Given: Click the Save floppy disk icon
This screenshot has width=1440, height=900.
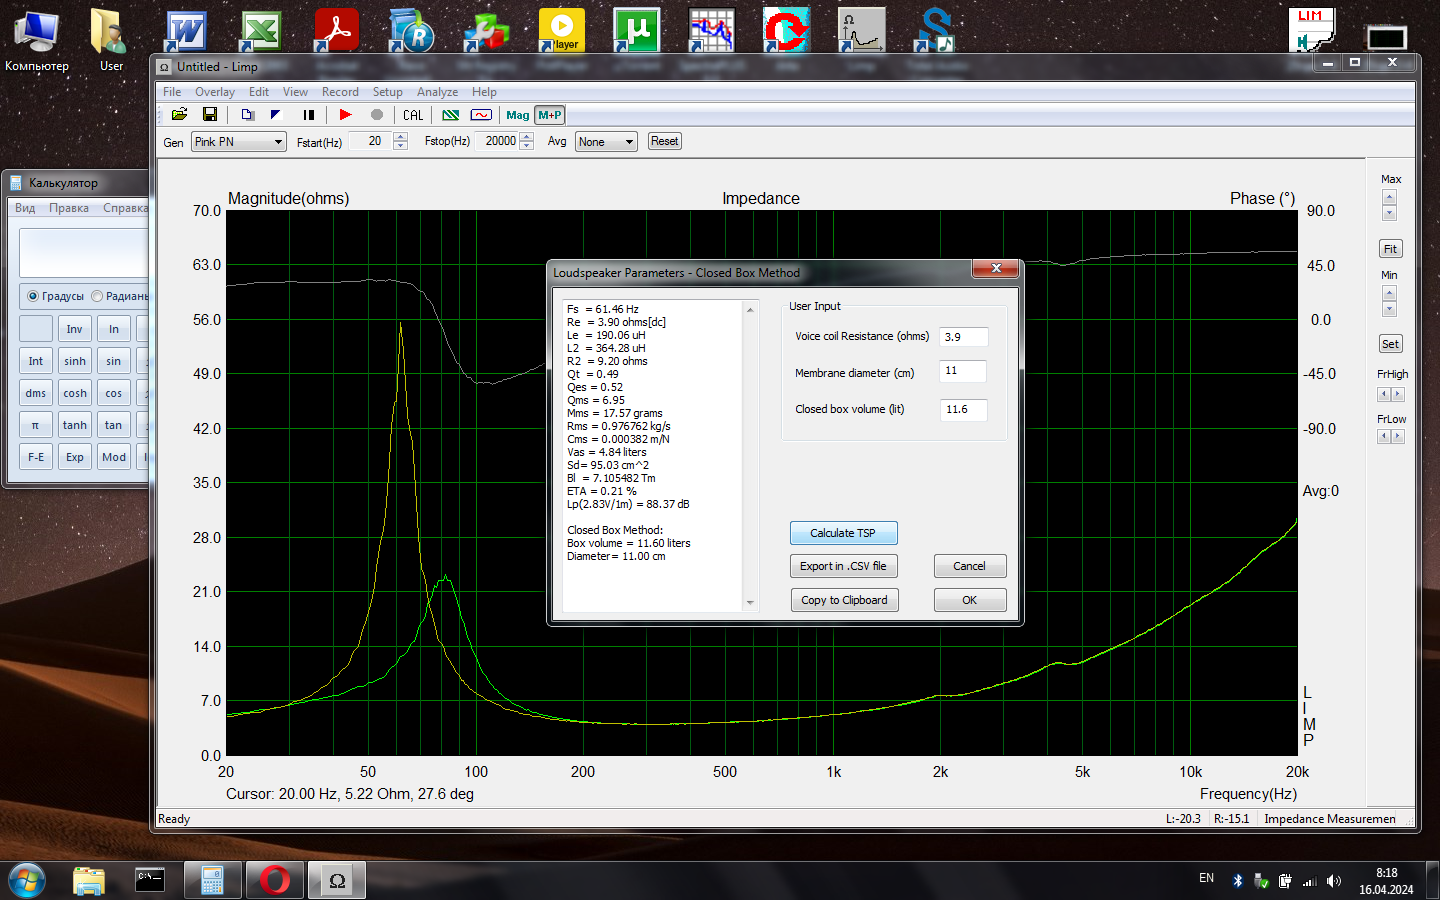Looking at the screenshot, I should pyautogui.click(x=210, y=115).
